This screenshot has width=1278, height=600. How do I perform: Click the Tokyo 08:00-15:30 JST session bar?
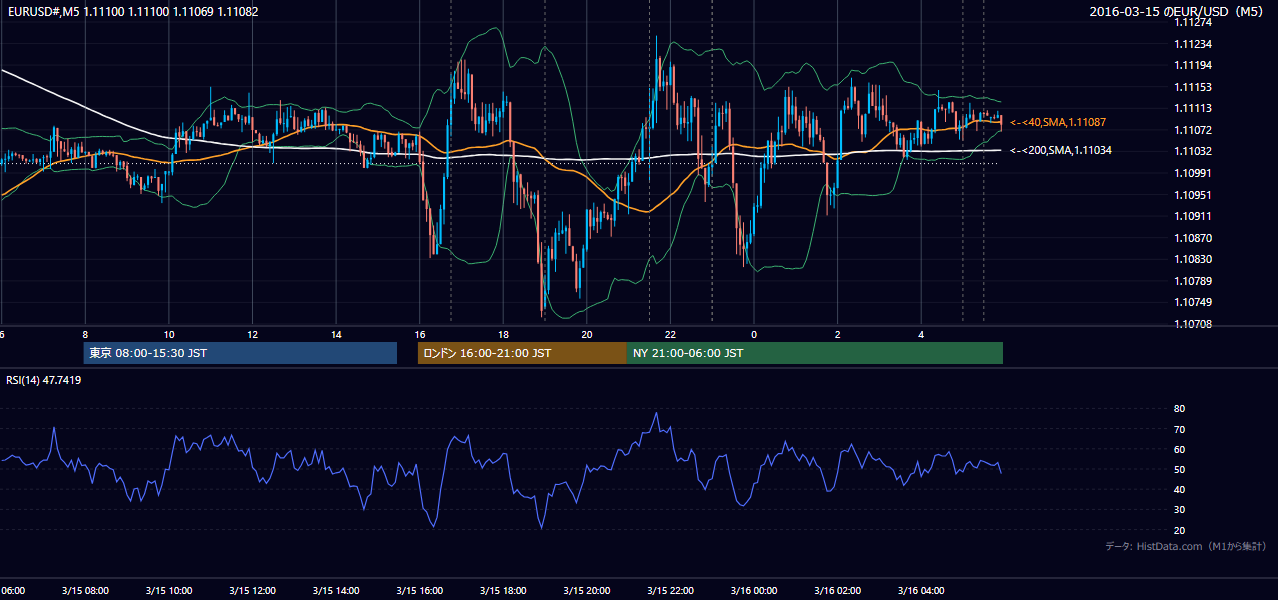coord(240,353)
